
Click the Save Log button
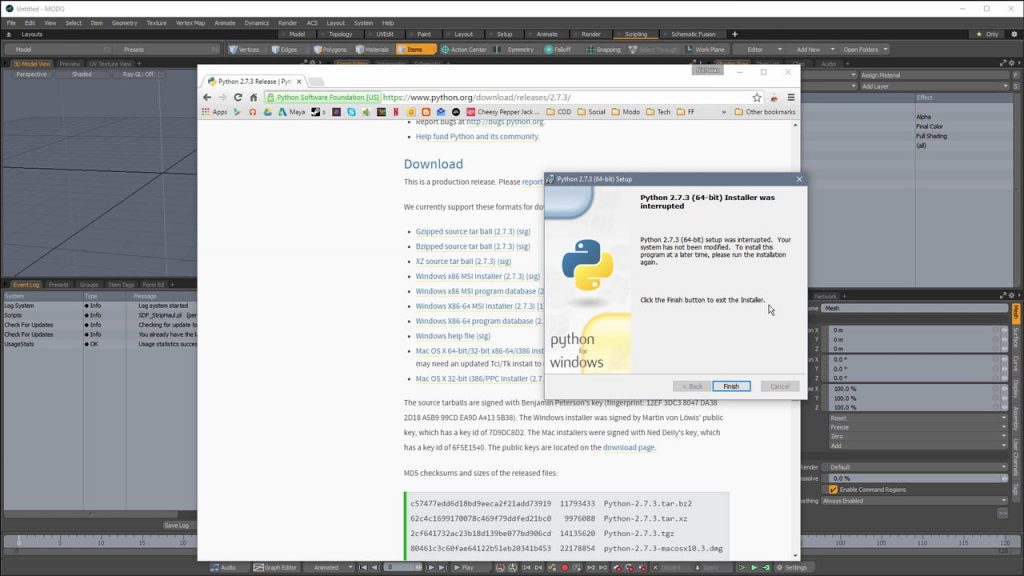click(x=176, y=525)
